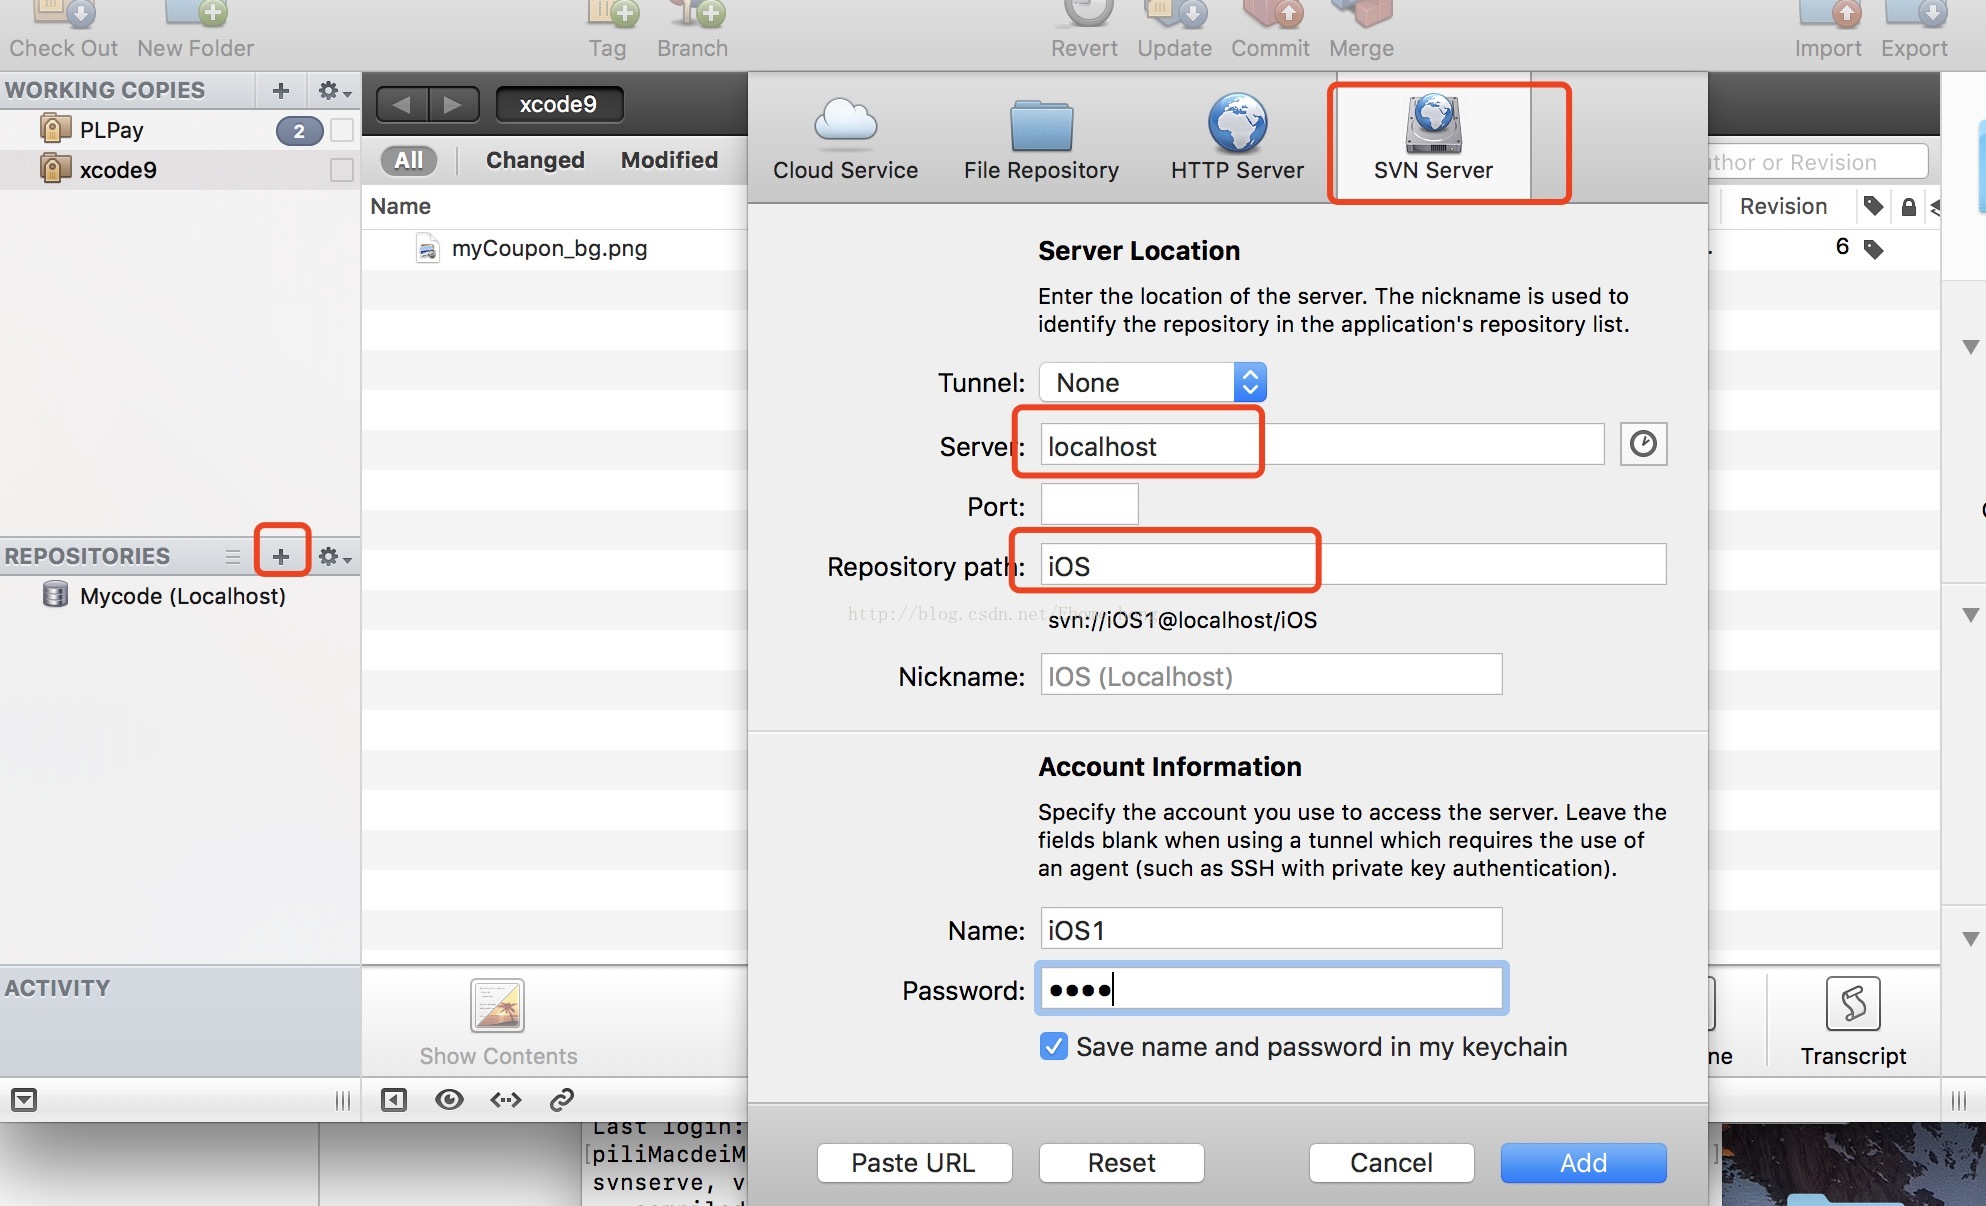Click the Author or Revision search field

1818,162
